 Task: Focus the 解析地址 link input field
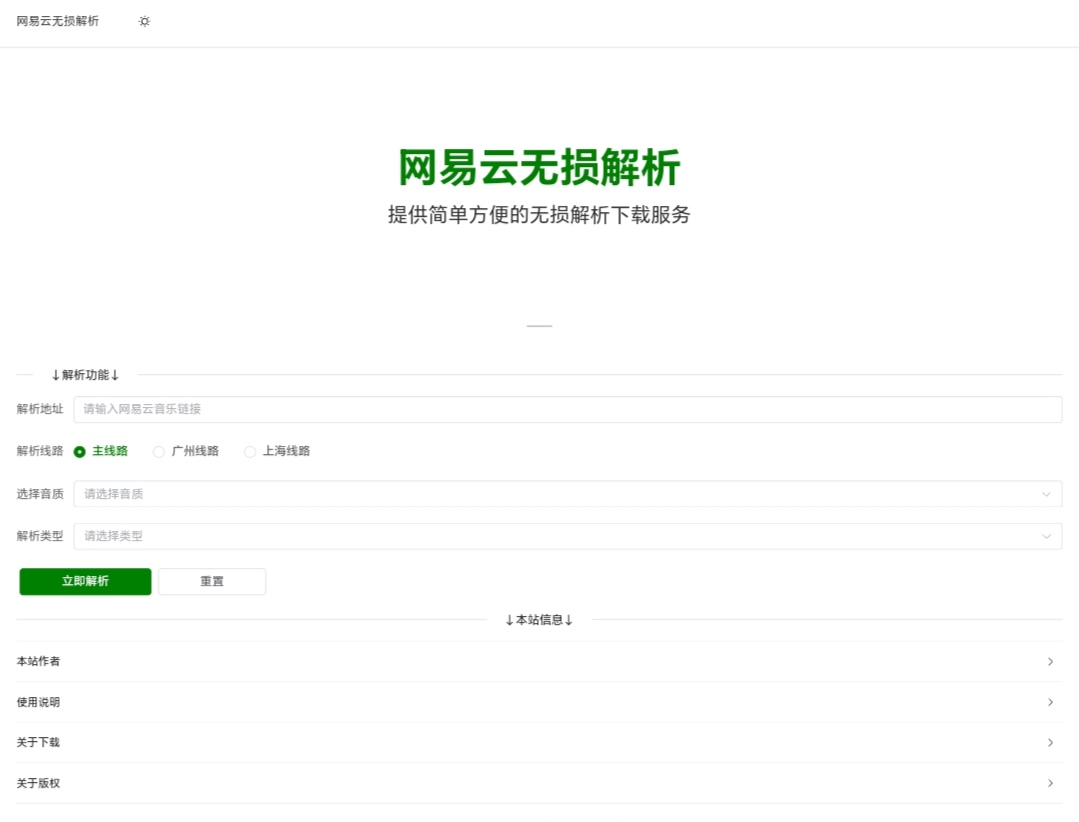tap(568, 409)
